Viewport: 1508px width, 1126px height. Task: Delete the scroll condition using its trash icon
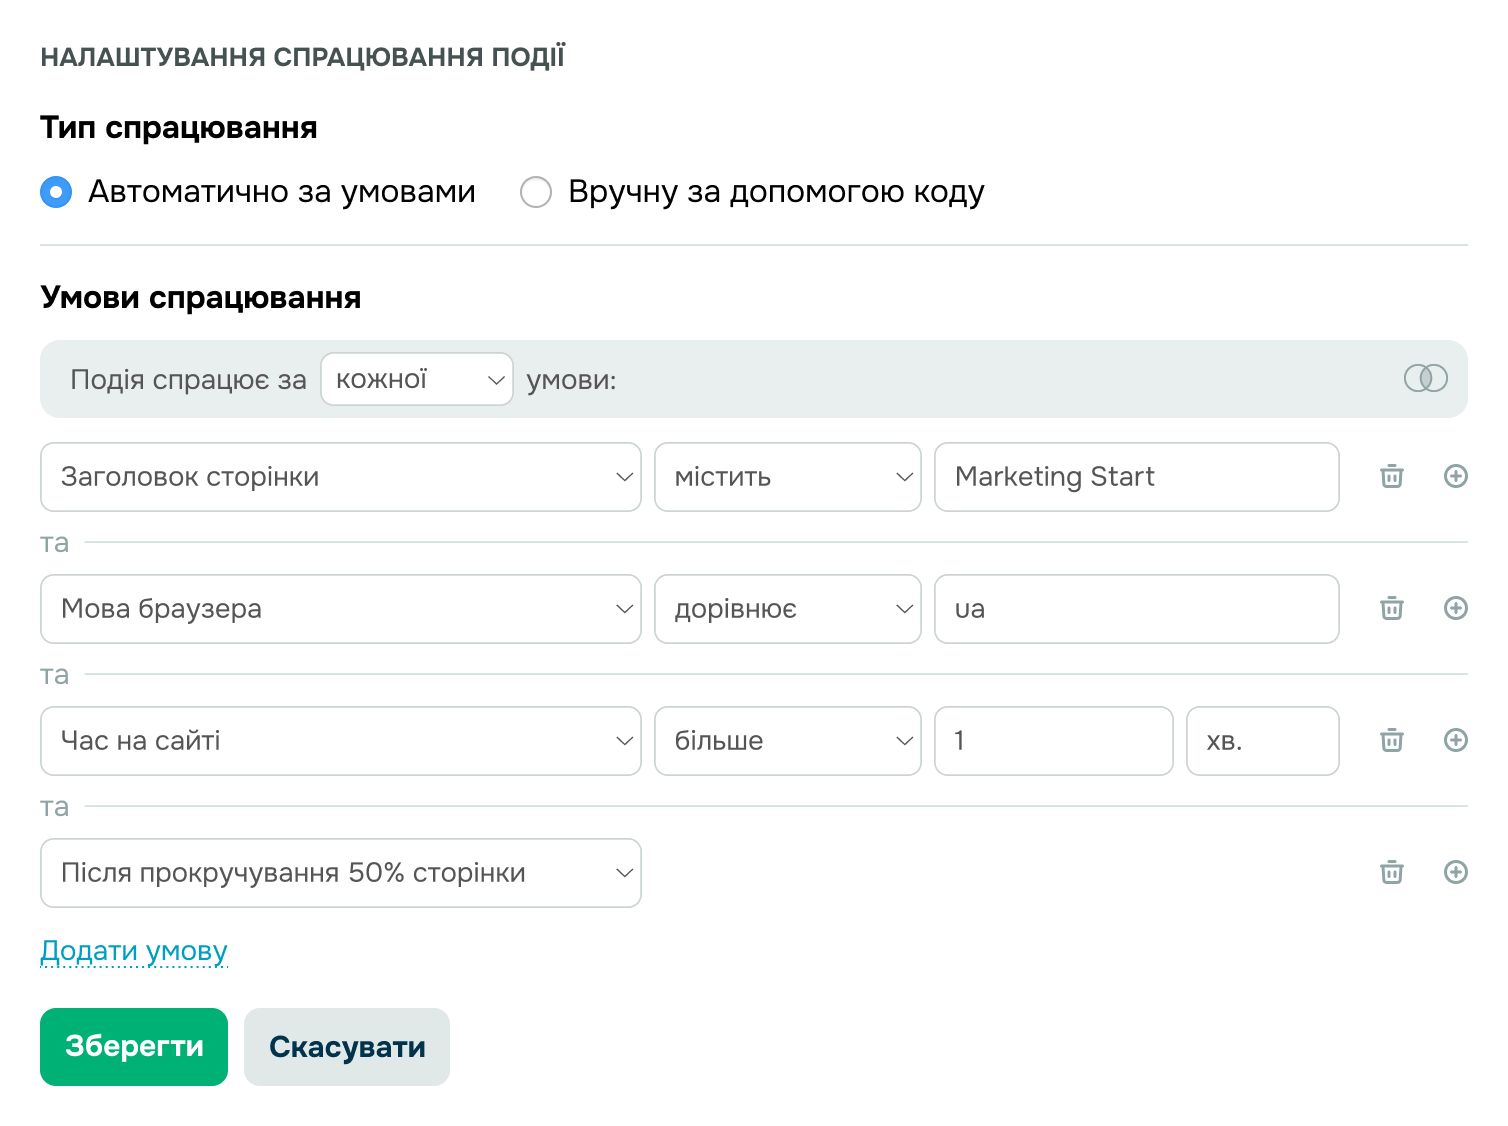click(1390, 872)
